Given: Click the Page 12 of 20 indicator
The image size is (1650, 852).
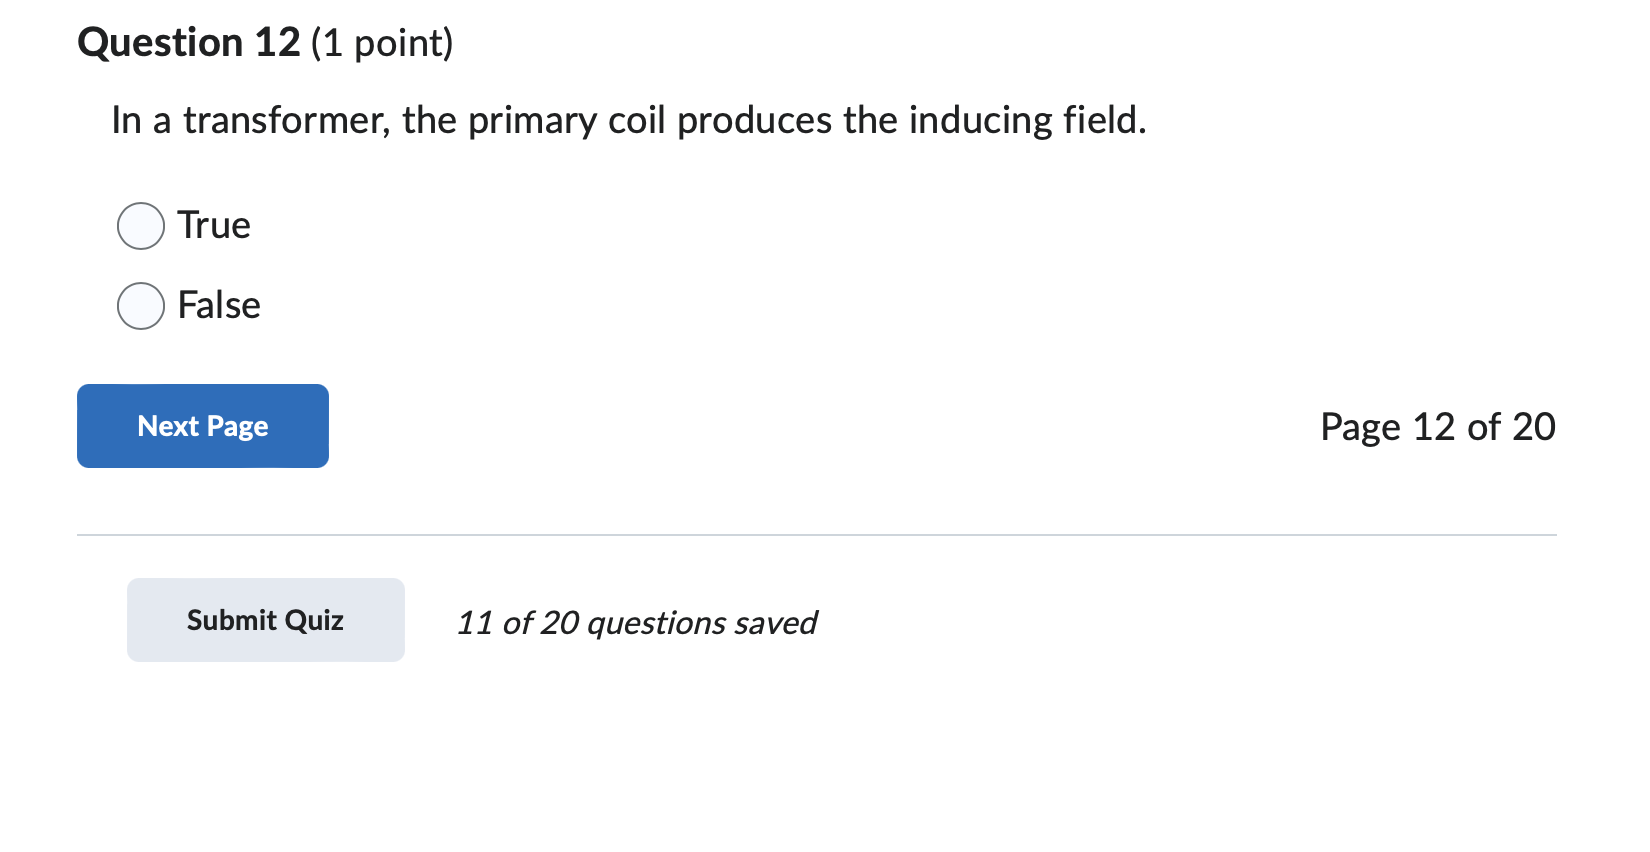Looking at the screenshot, I should click(1437, 425).
